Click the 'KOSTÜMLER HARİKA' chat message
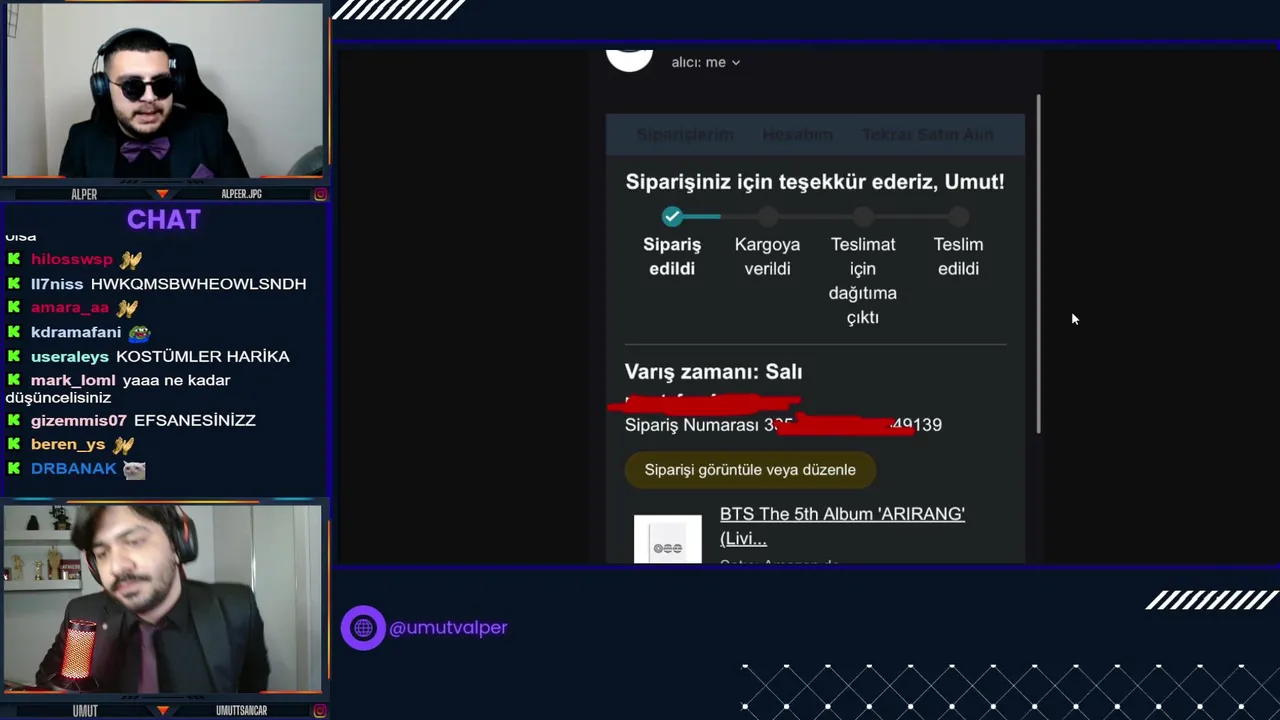The image size is (1280, 720). 203,357
